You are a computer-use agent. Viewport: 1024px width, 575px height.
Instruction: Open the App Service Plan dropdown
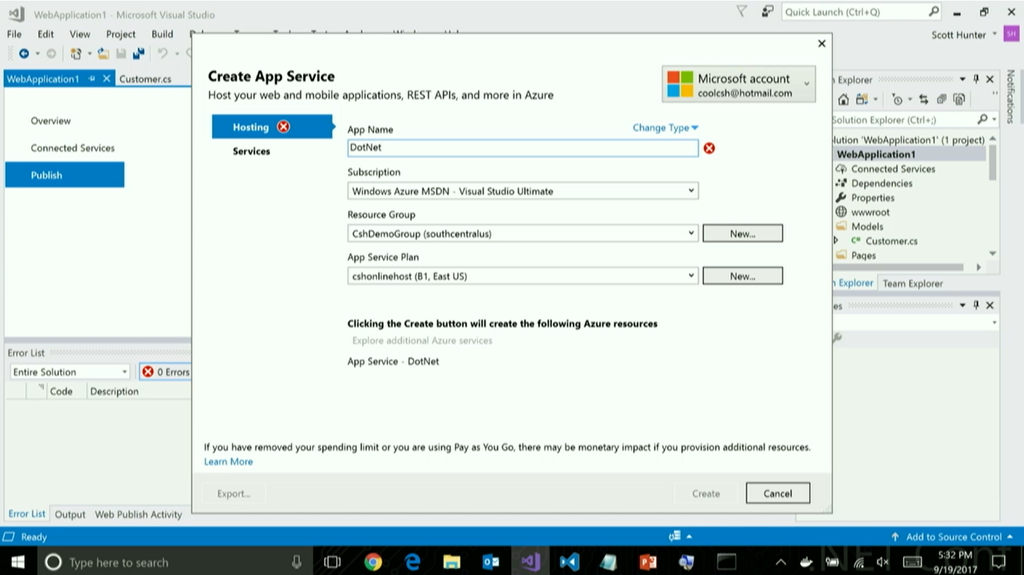click(x=691, y=276)
